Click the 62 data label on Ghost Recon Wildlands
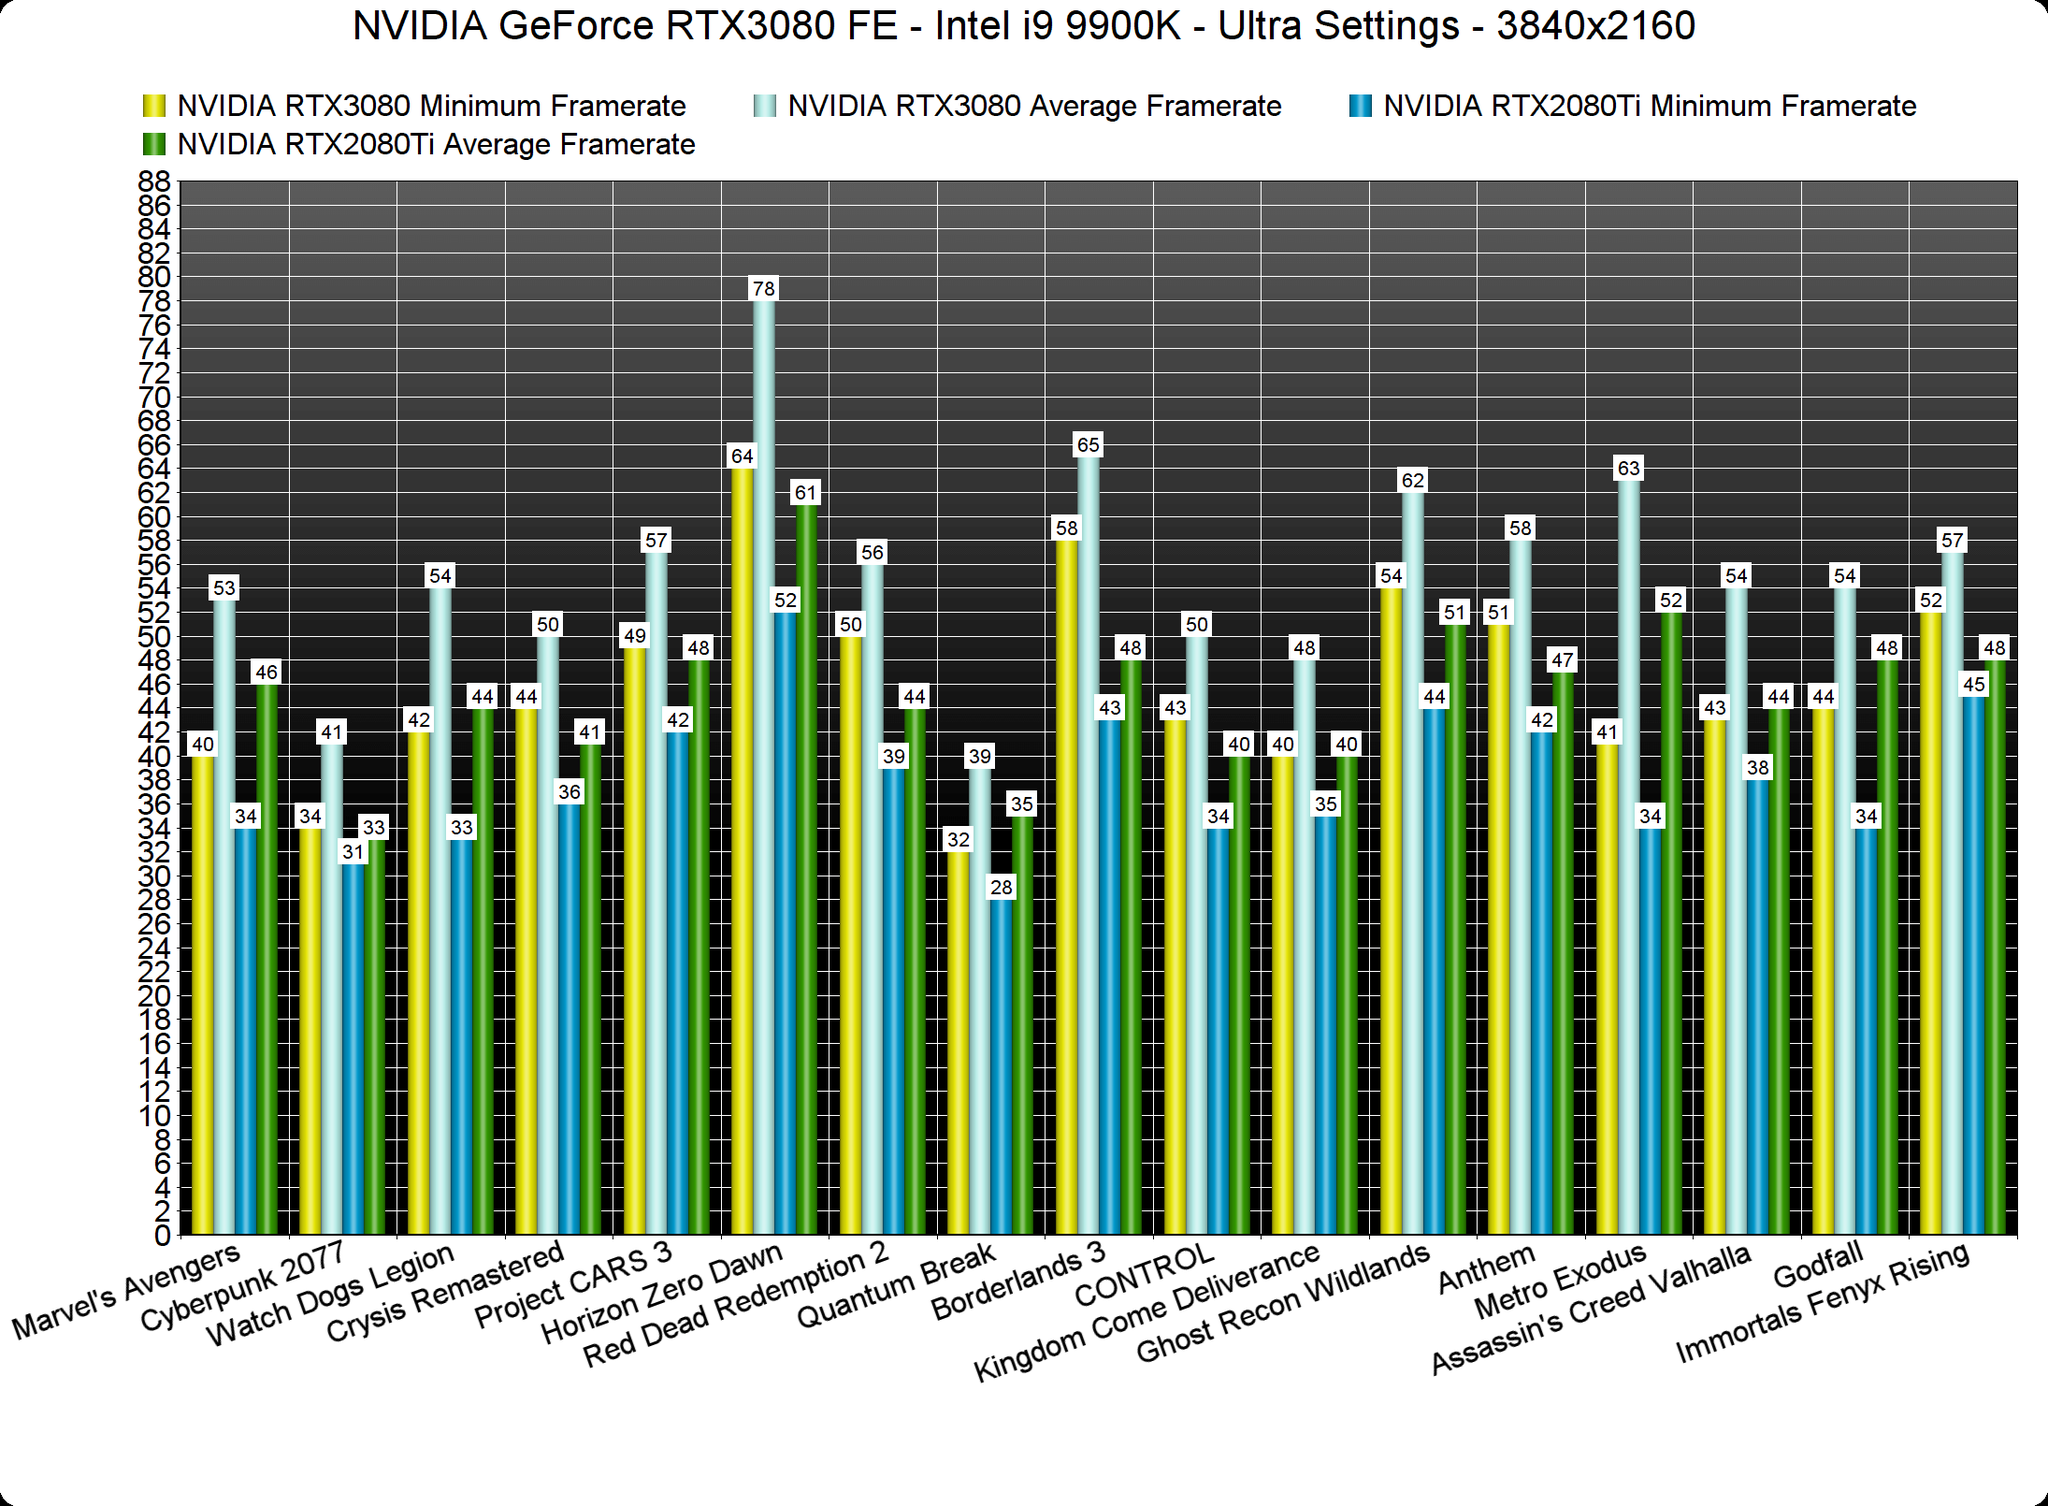Screen dimensions: 2048x1506 point(1412,480)
